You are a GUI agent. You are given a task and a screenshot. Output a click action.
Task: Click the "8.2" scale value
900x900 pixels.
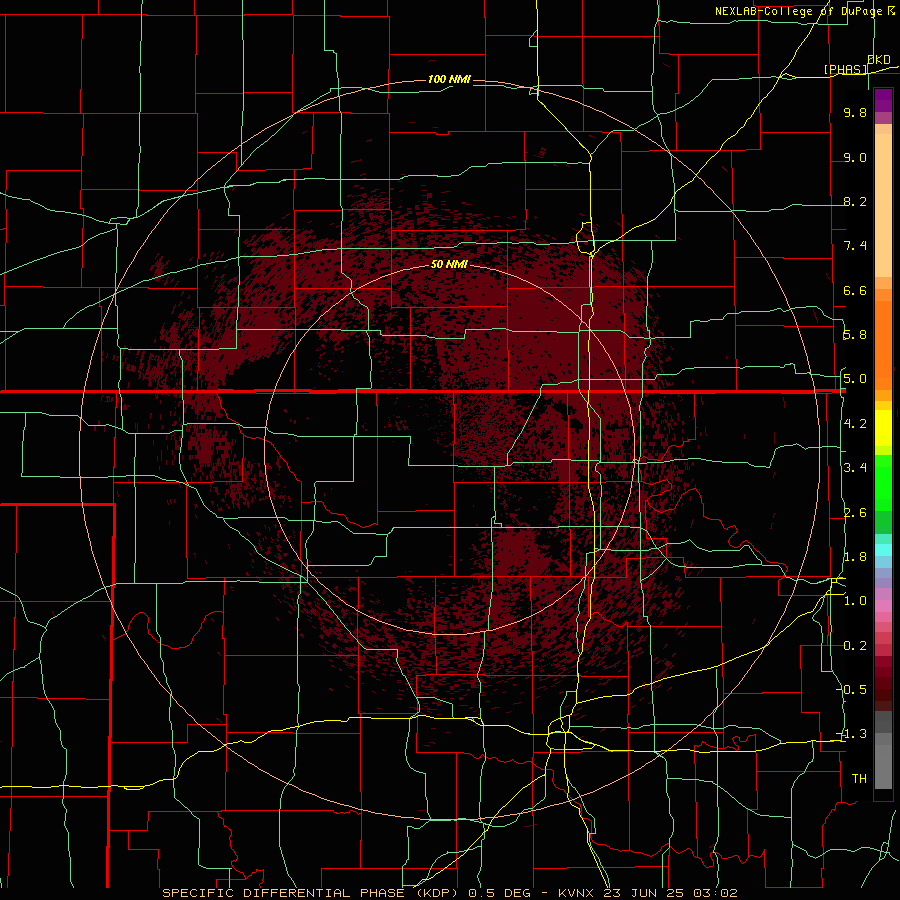tap(855, 201)
